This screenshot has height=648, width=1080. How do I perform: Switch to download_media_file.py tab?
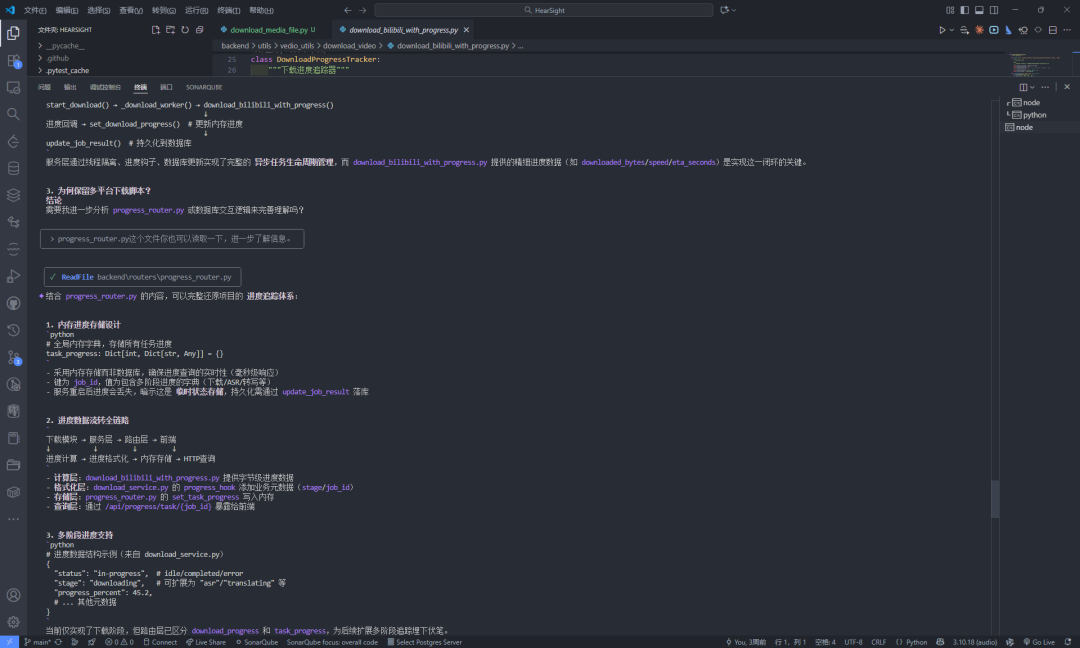point(269,30)
